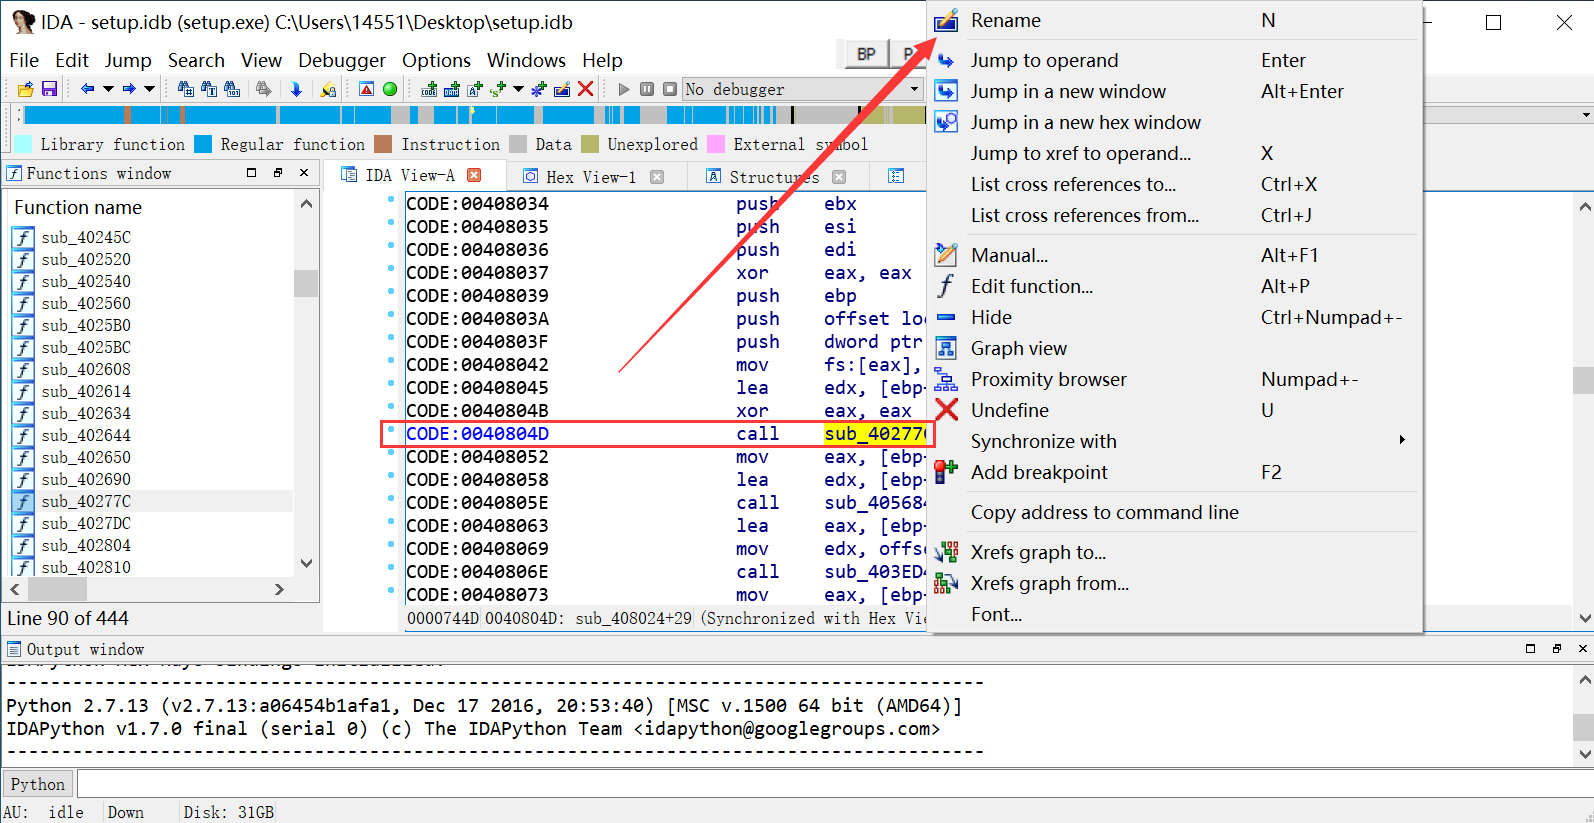Select sub_40277C in Functions window
The height and width of the screenshot is (823, 1594).
coord(152,501)
